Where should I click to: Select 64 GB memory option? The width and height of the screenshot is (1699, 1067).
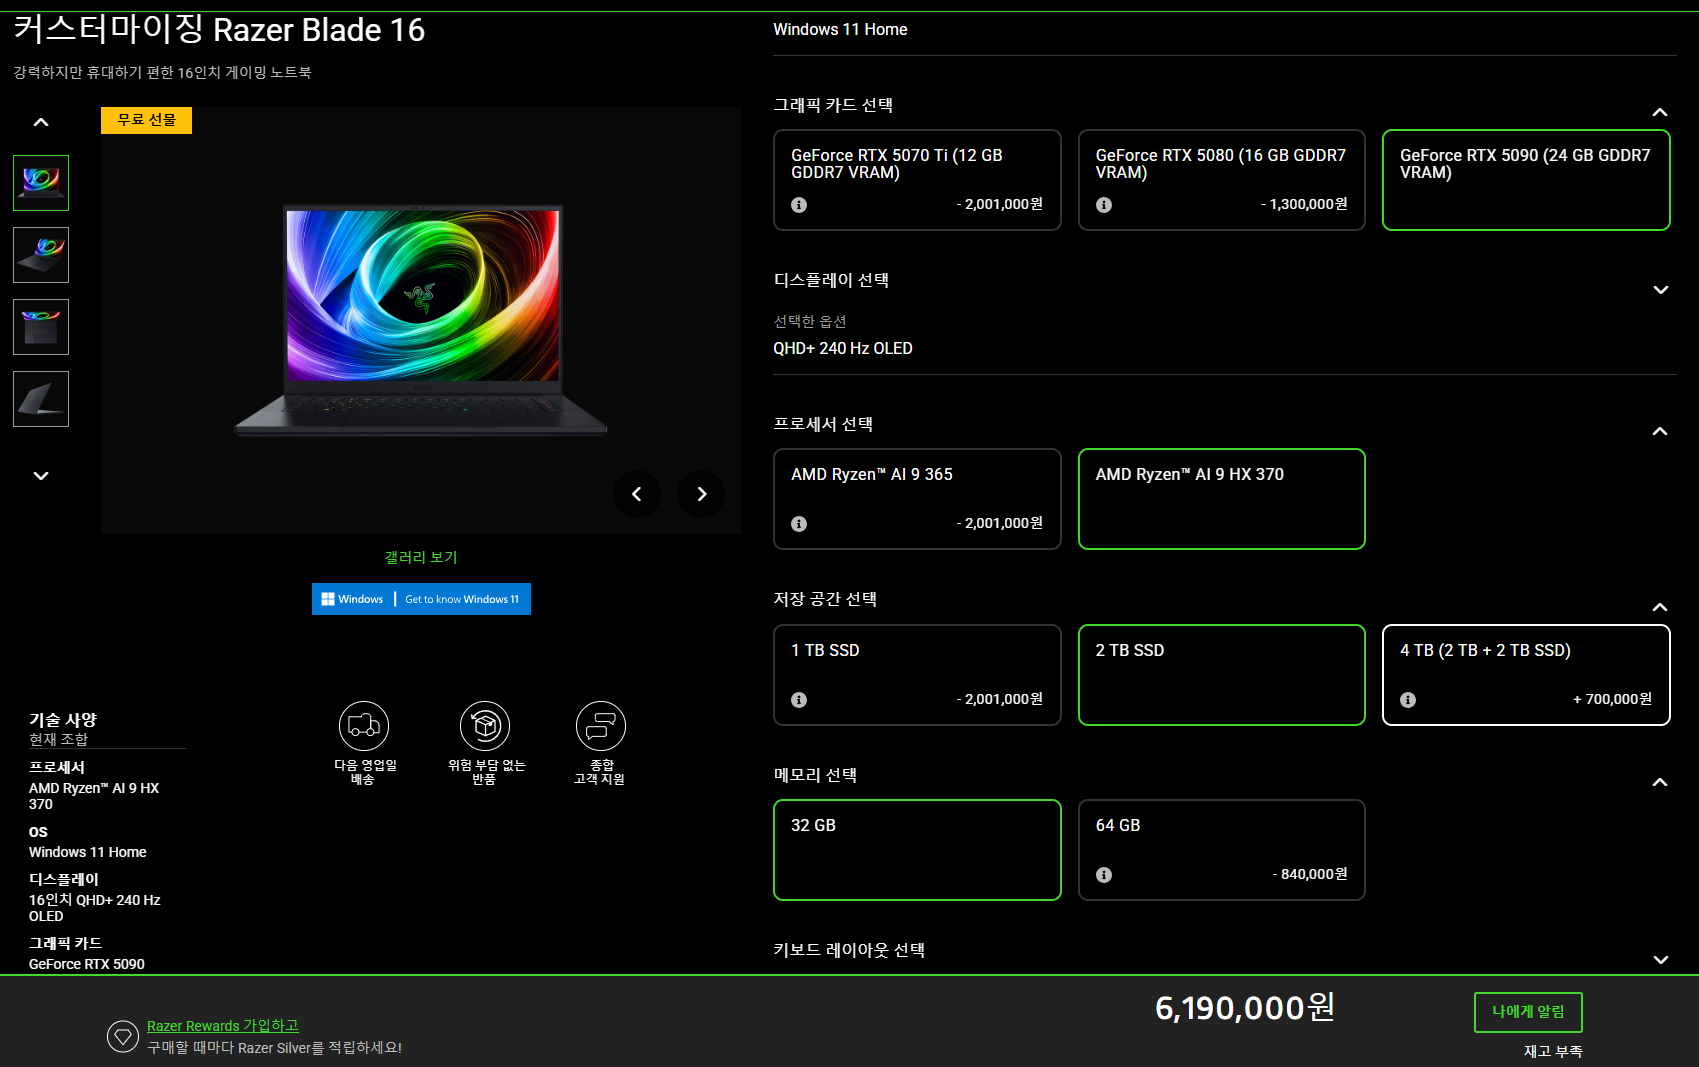point(1222,850)
